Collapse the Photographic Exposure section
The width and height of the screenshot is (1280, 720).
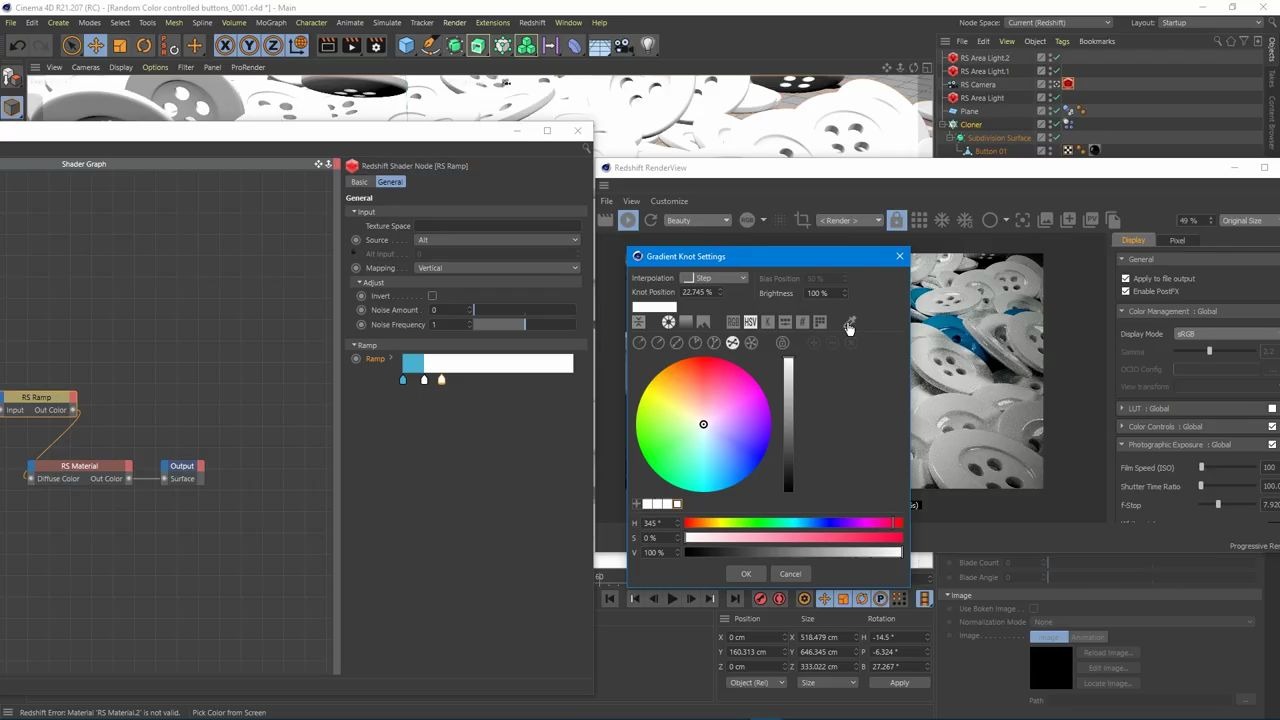point(1122,444)
